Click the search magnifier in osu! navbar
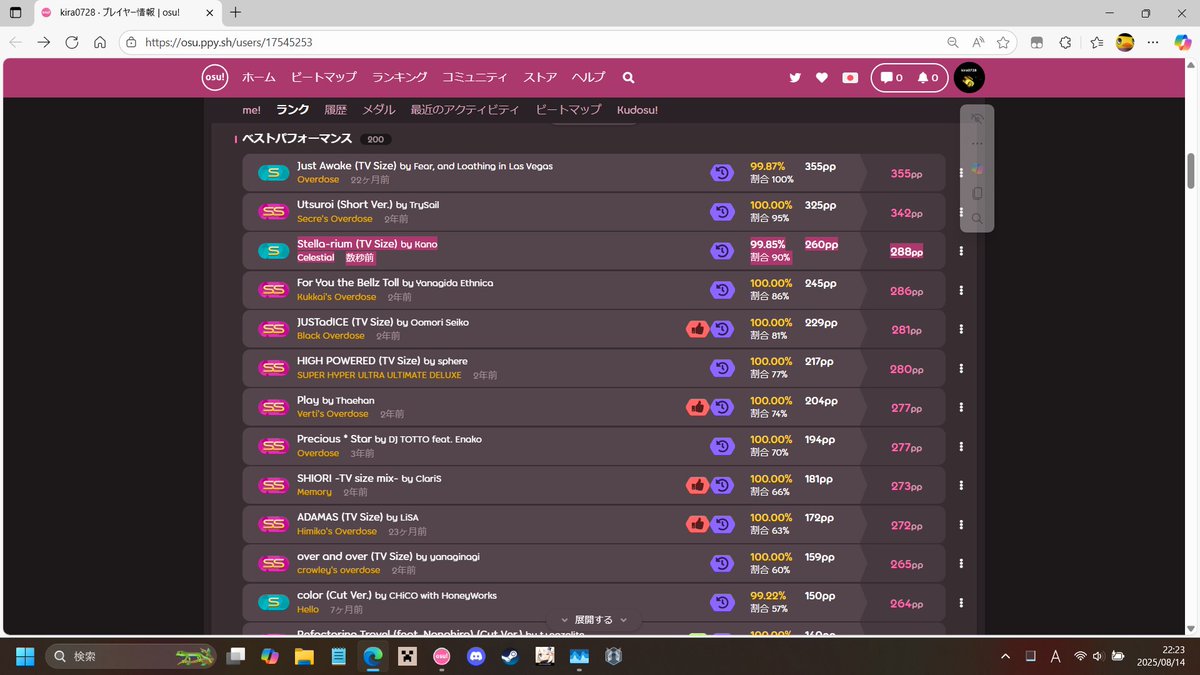Image resolution: width=1200 pixels, height=675 pixels. point(628,77)
